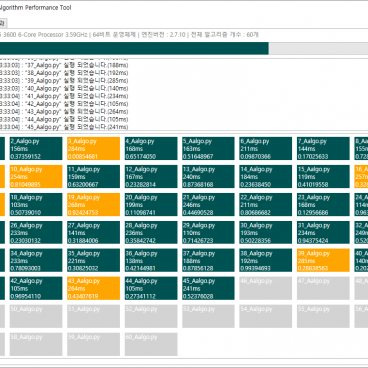Viewport: 368px width, 368px height.
Task: Click log entry "43_Aalgo.py" (264ms)
Action: [x=64, y=111]
